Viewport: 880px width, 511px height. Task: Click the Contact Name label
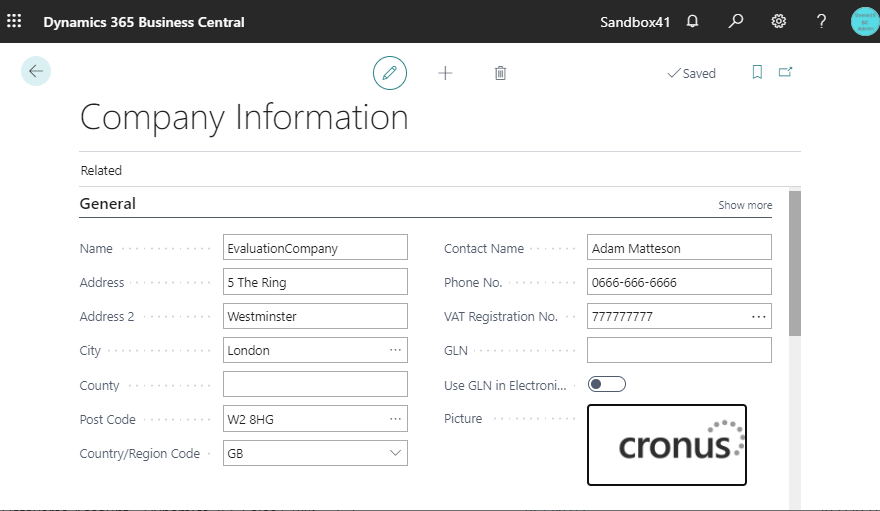point(484,248)
